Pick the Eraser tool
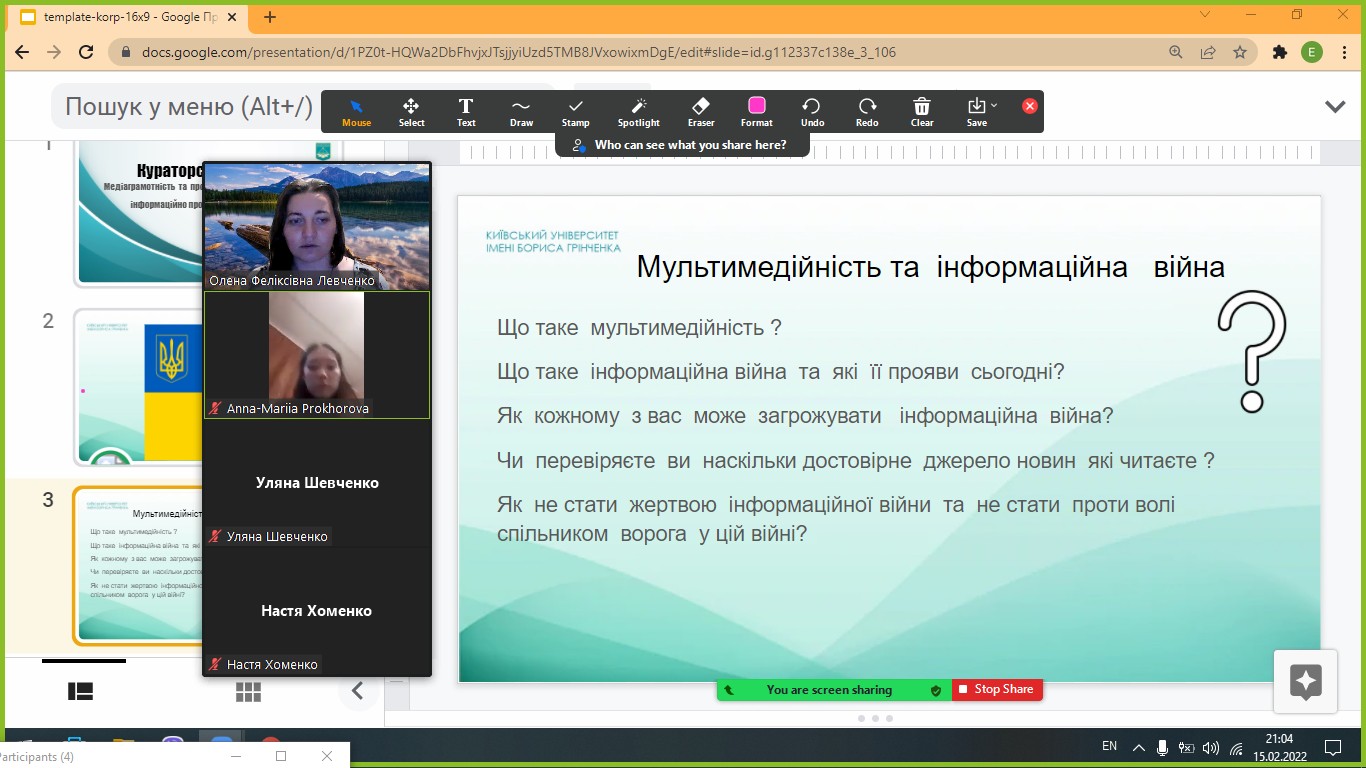This screenshot has height=768, width=1366. tap(701, 111)
